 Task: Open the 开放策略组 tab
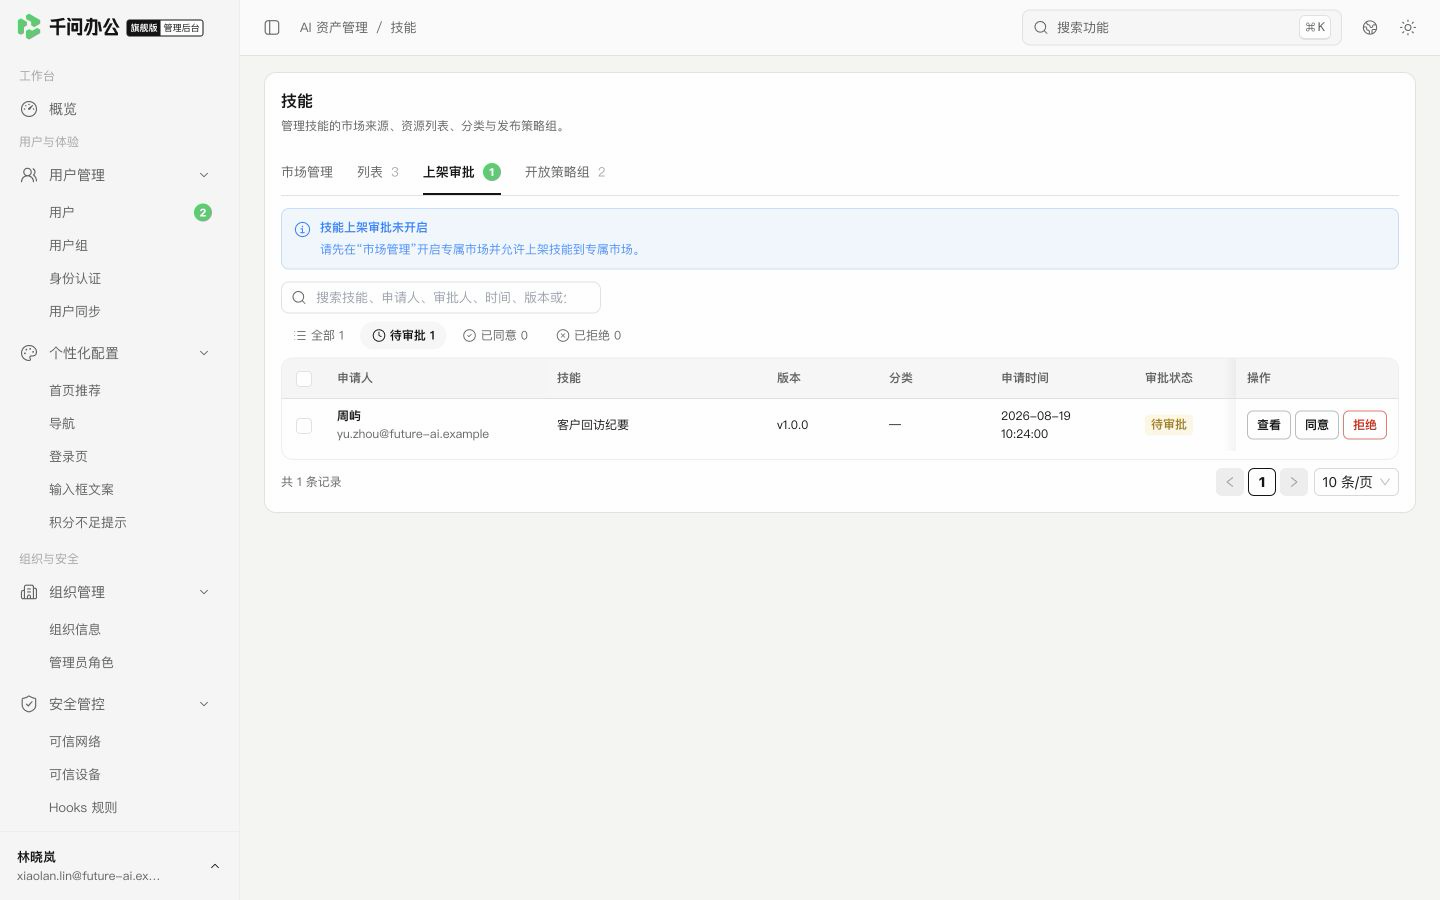coord(565,172)
